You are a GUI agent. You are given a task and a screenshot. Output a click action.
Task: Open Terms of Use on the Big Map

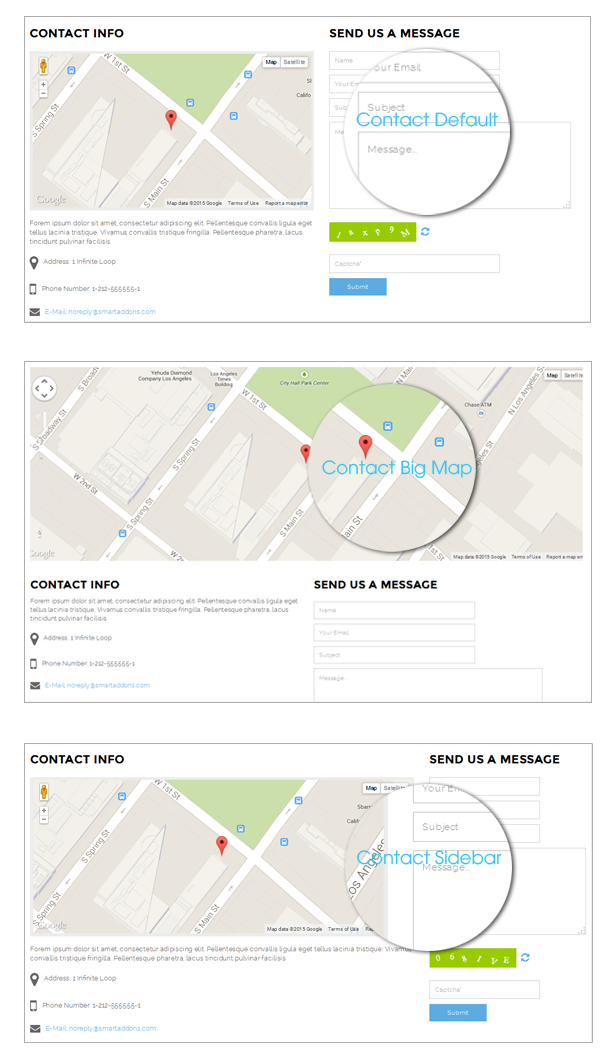click(x=526, y=557)
